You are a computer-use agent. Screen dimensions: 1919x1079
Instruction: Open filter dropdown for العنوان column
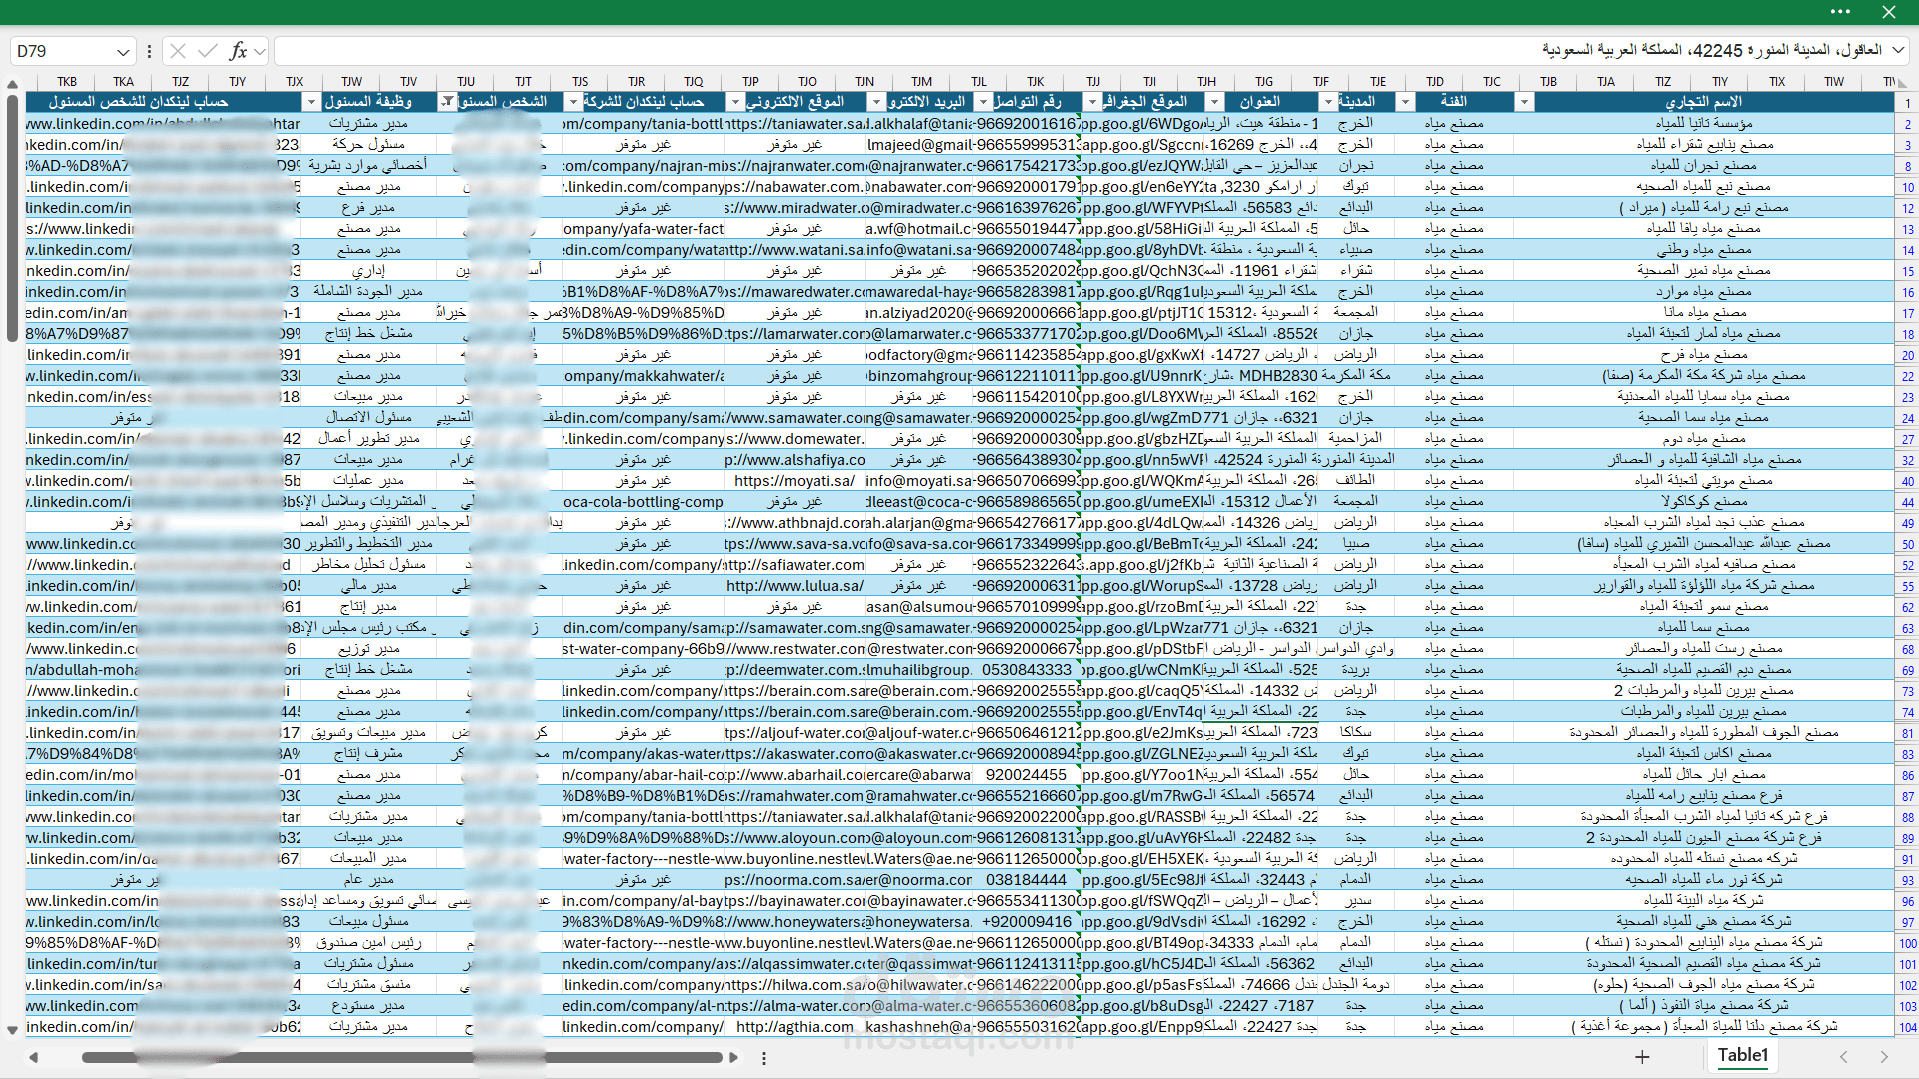(x=1214, y=102)
